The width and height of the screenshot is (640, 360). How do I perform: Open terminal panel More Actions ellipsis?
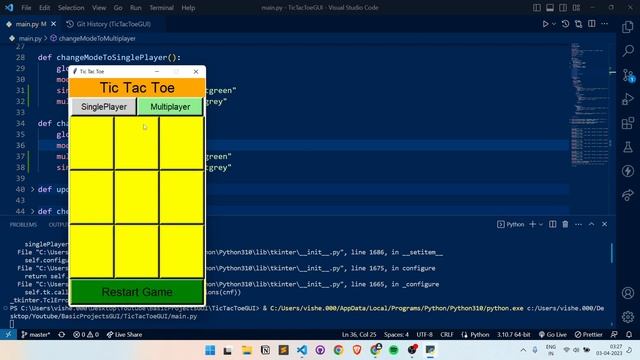[578, 224]
